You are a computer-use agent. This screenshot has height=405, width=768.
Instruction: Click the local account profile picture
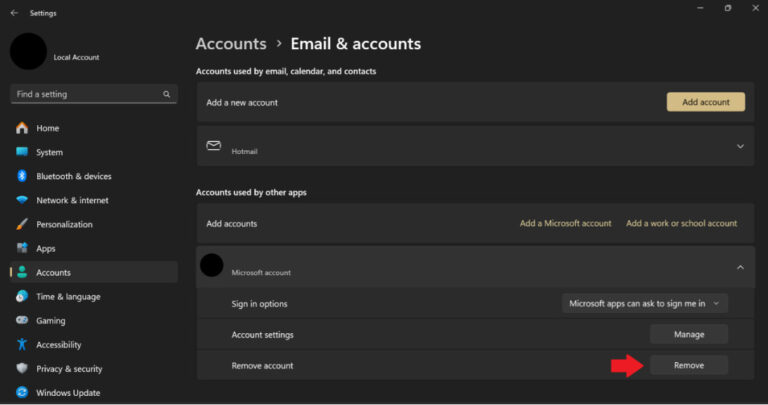(x=28, y=51)
